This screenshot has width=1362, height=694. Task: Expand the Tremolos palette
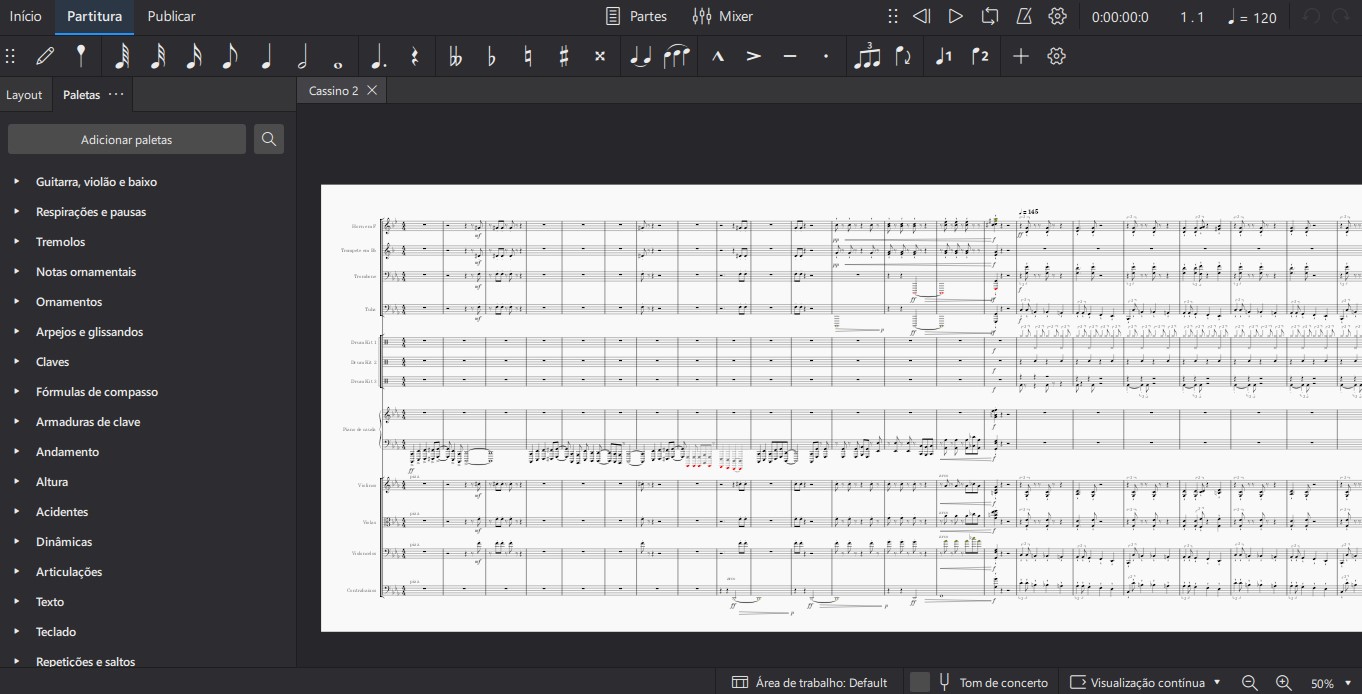(x=16, y=242)
